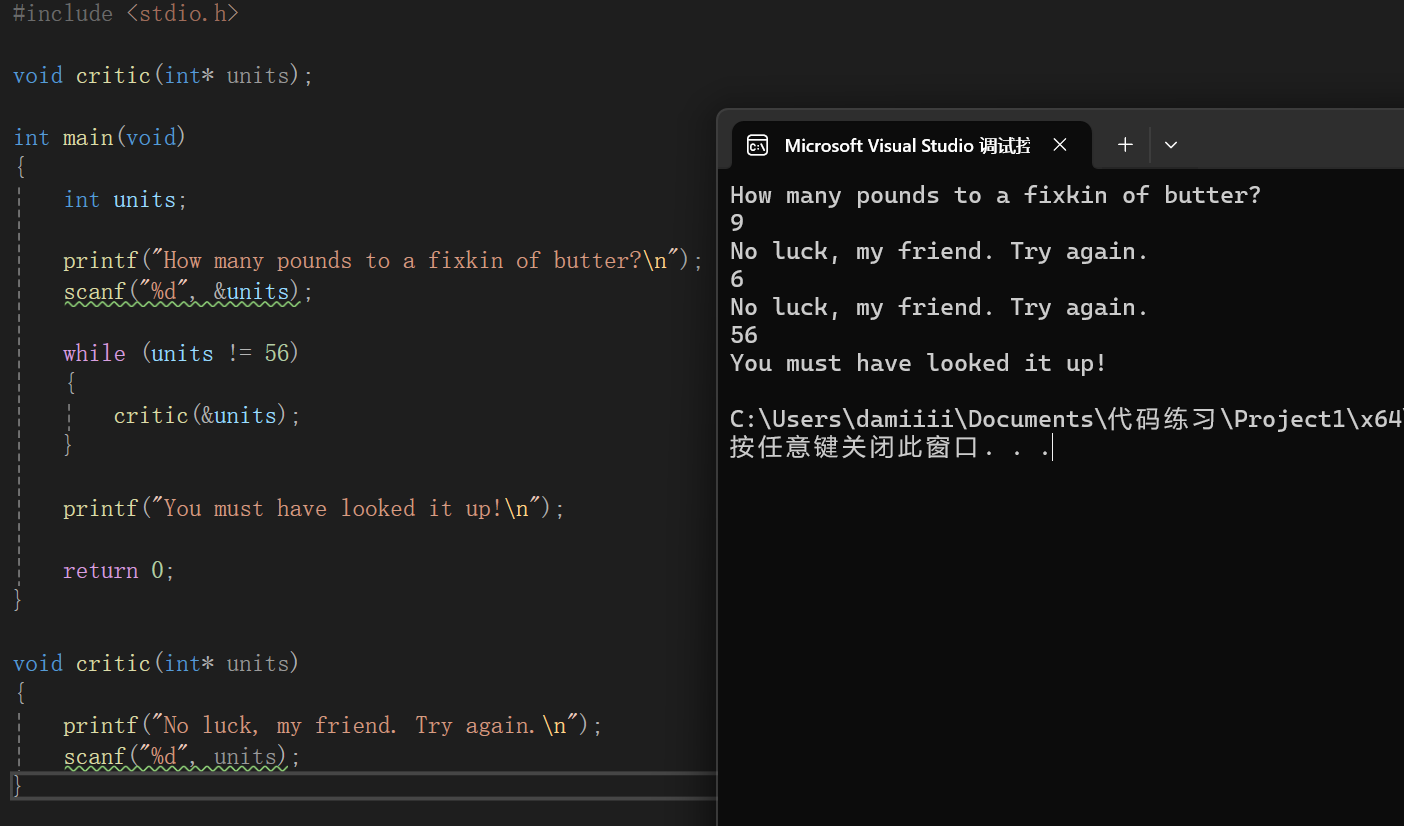Expand the terminal profile dropdown arrow
This screenshot has width=1404, height=826.
click(1171, 145)
